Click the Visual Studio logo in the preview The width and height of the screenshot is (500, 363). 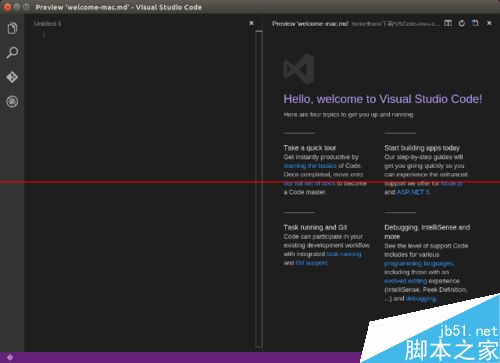(x=299, y=69)
